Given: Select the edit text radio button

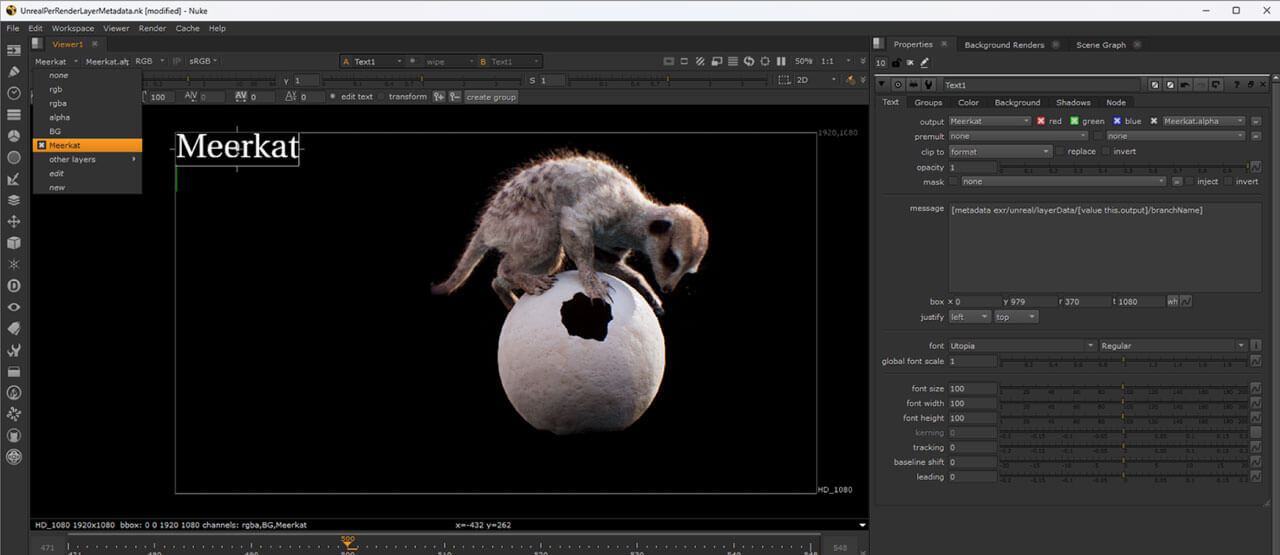Looking at the screenshot, I should 333,97.
